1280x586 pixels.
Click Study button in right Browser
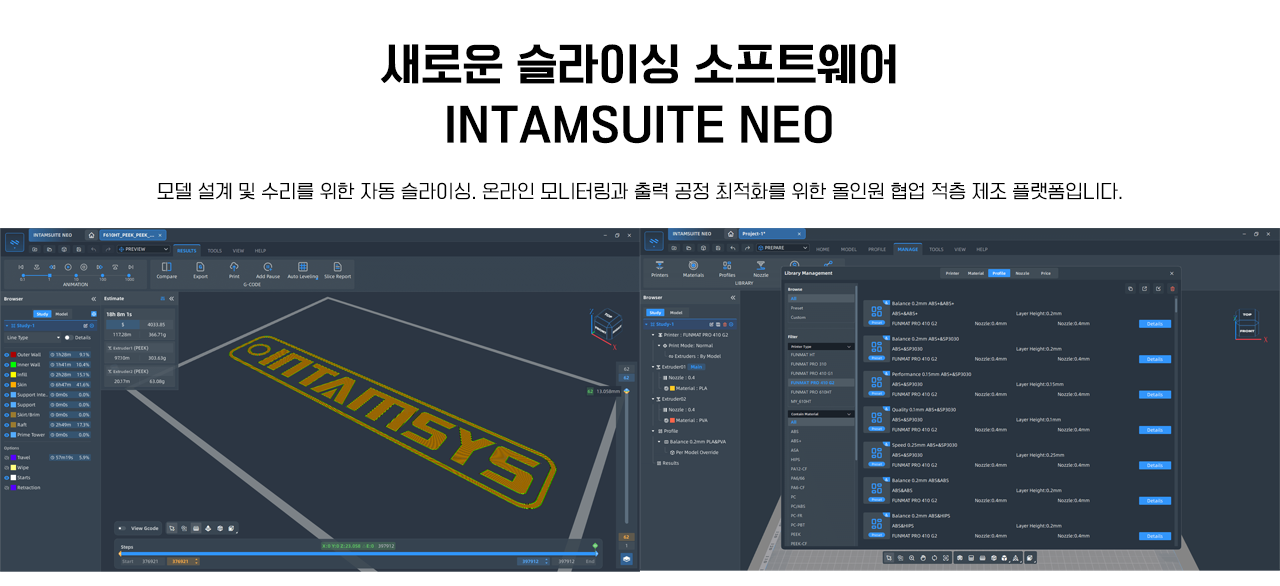pyautogui.click(x=655, y=312)
